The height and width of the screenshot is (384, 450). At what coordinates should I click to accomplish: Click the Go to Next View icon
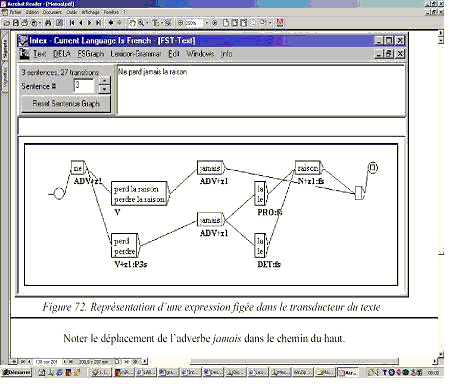[119, 23]
